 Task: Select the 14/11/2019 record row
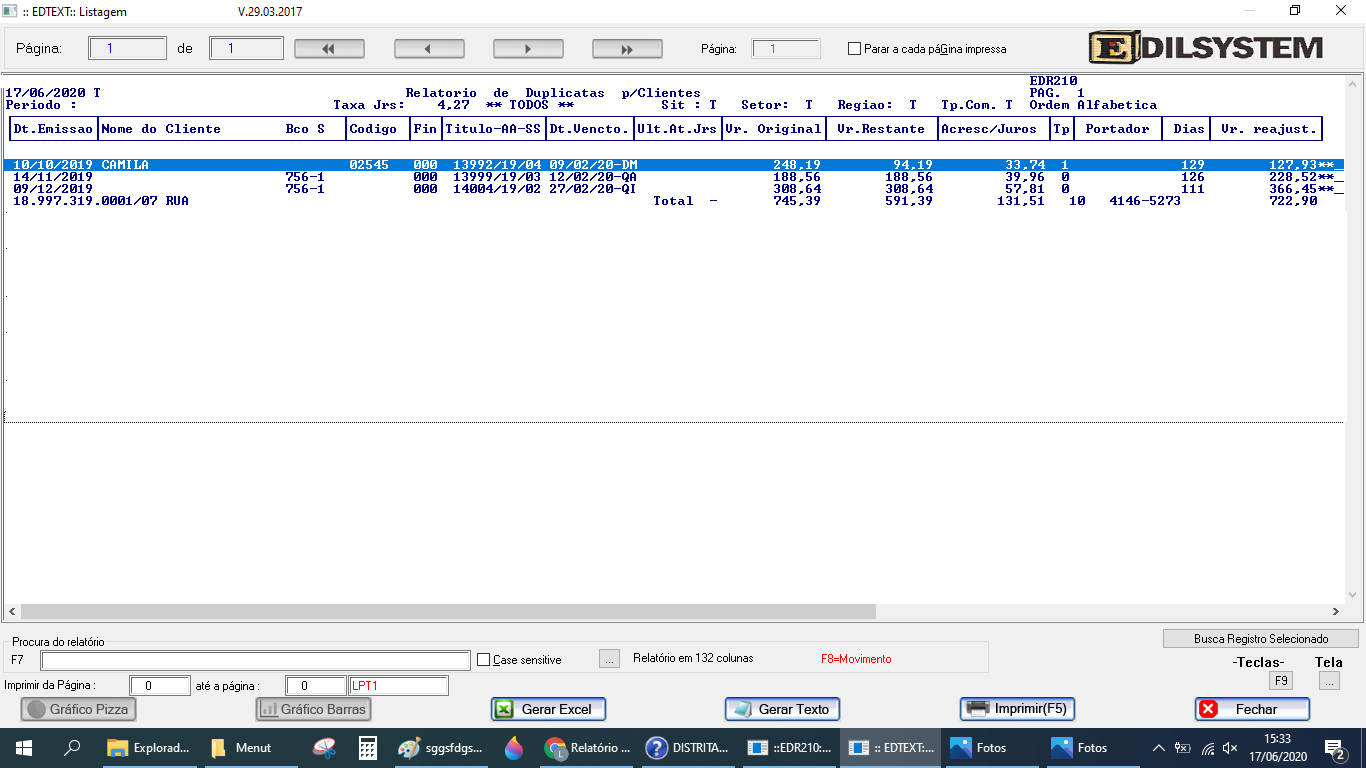pos(400,177)
